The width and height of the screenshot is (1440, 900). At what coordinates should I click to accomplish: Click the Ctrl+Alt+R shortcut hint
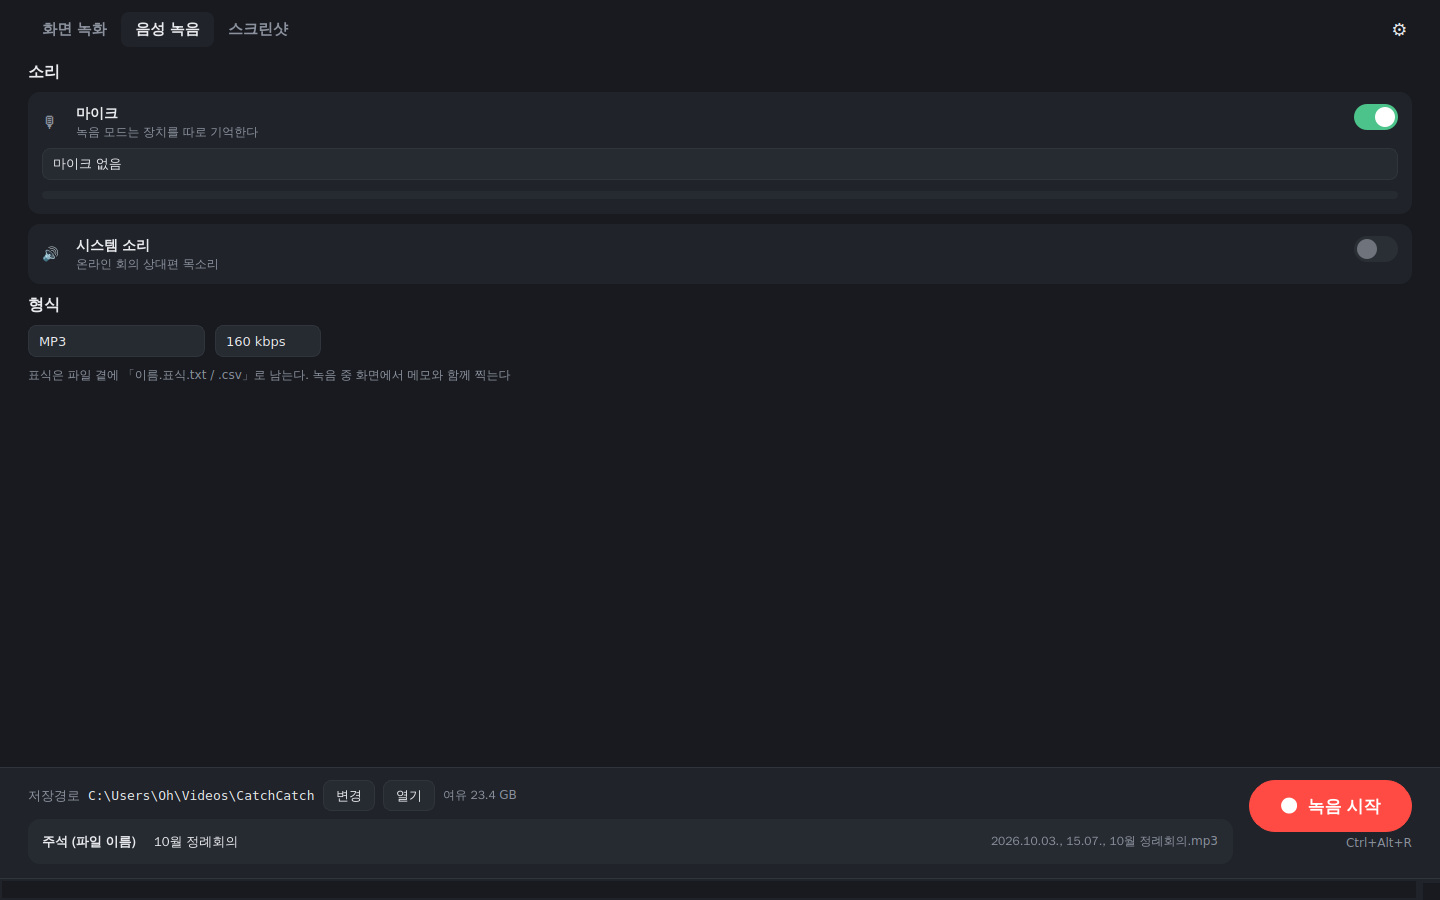pyautogui.click(x=1378, y=842)
